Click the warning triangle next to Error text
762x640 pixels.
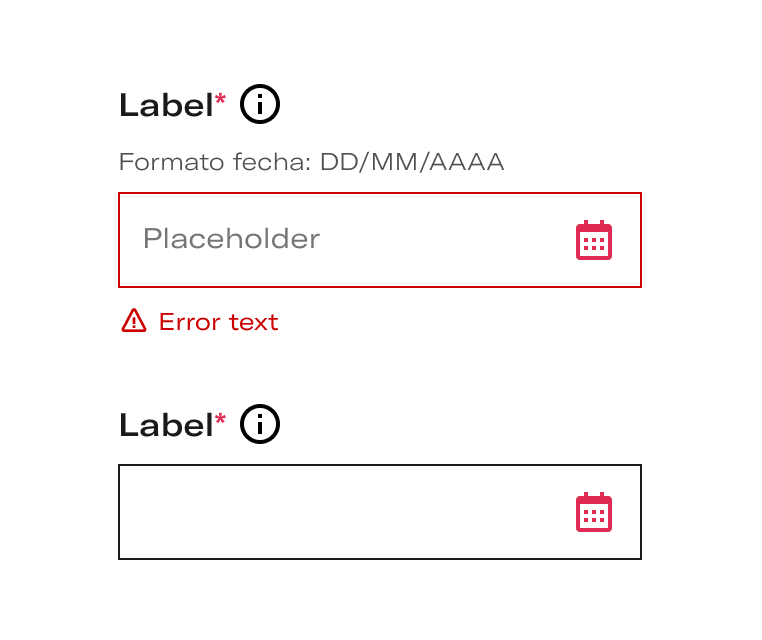(x=134, y=321)
